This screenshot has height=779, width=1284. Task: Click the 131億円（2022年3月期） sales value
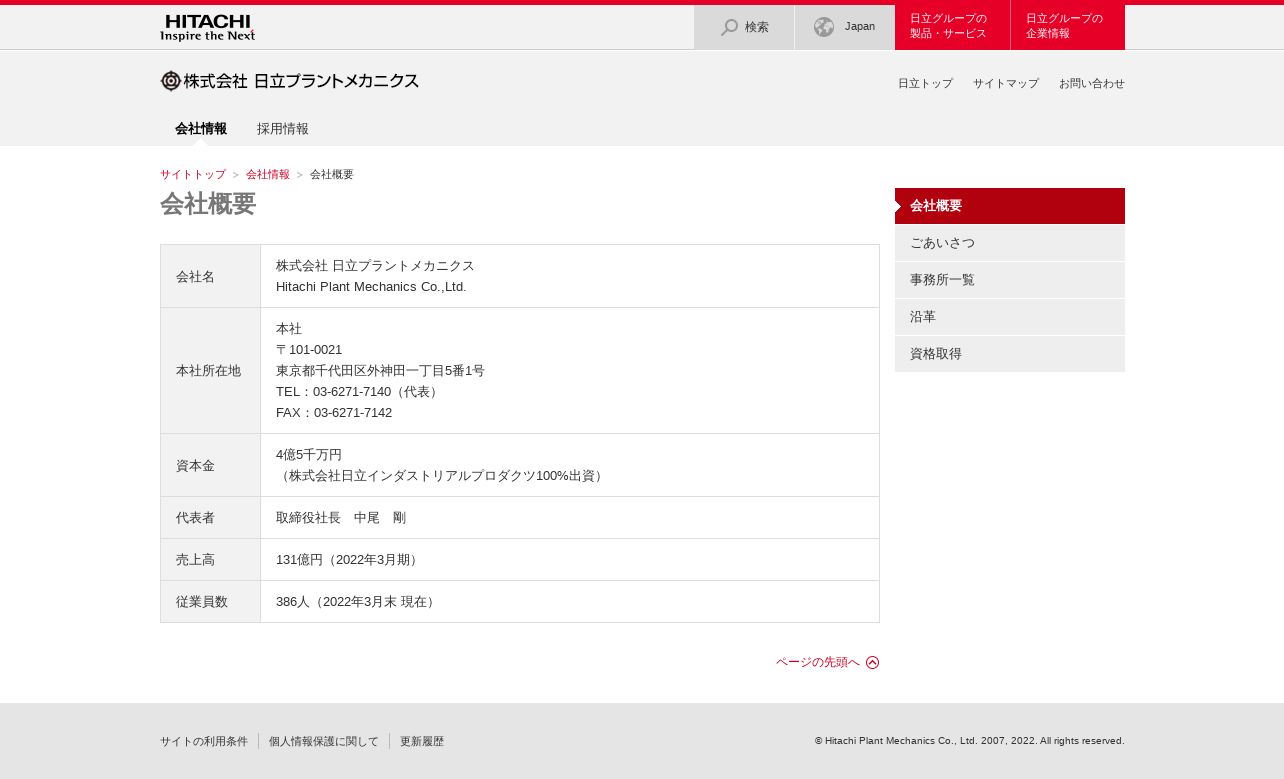tap(349, 560)
